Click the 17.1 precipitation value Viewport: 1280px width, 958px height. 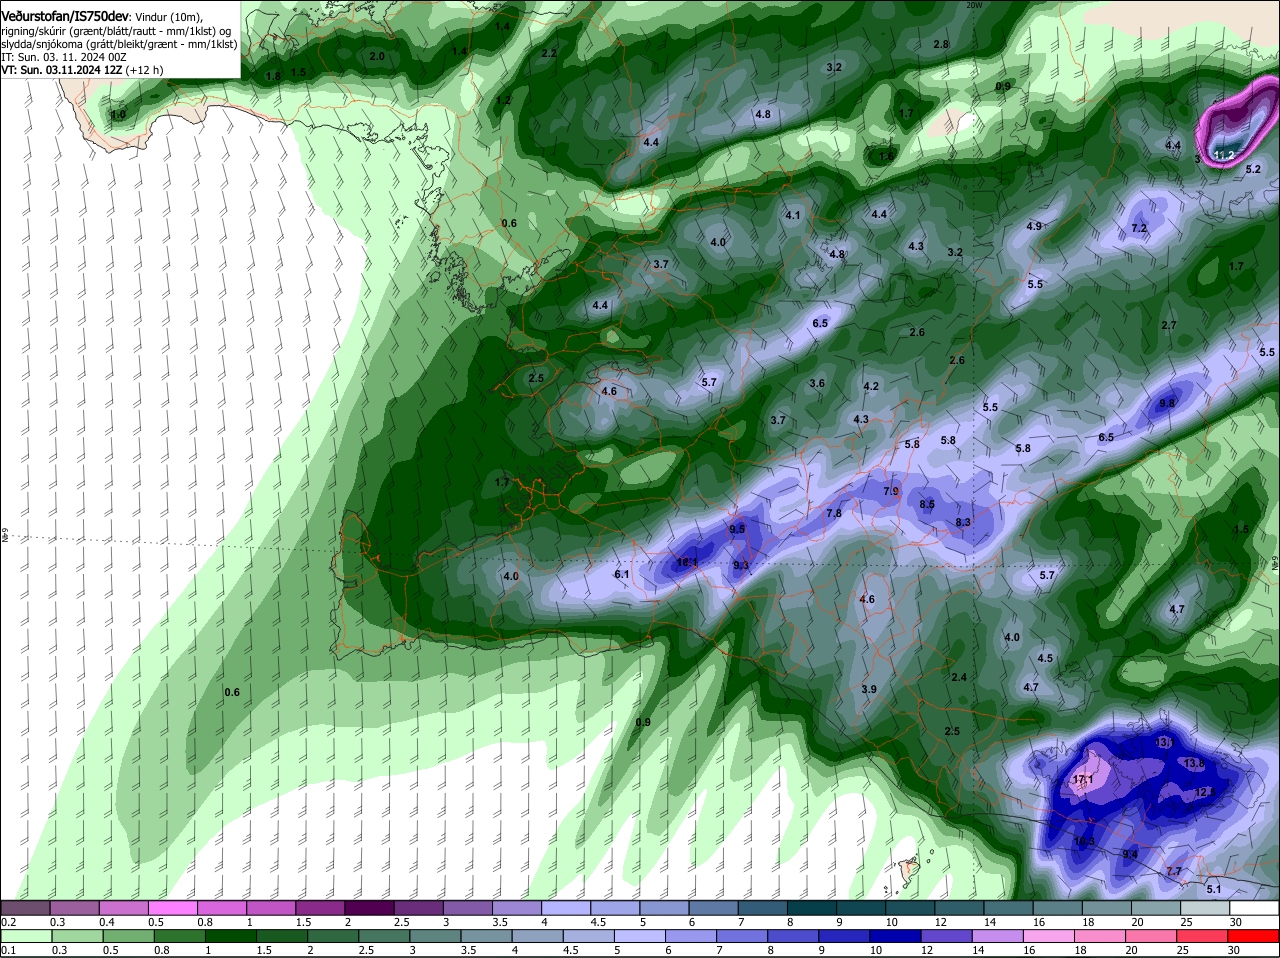coord(1083,779)
